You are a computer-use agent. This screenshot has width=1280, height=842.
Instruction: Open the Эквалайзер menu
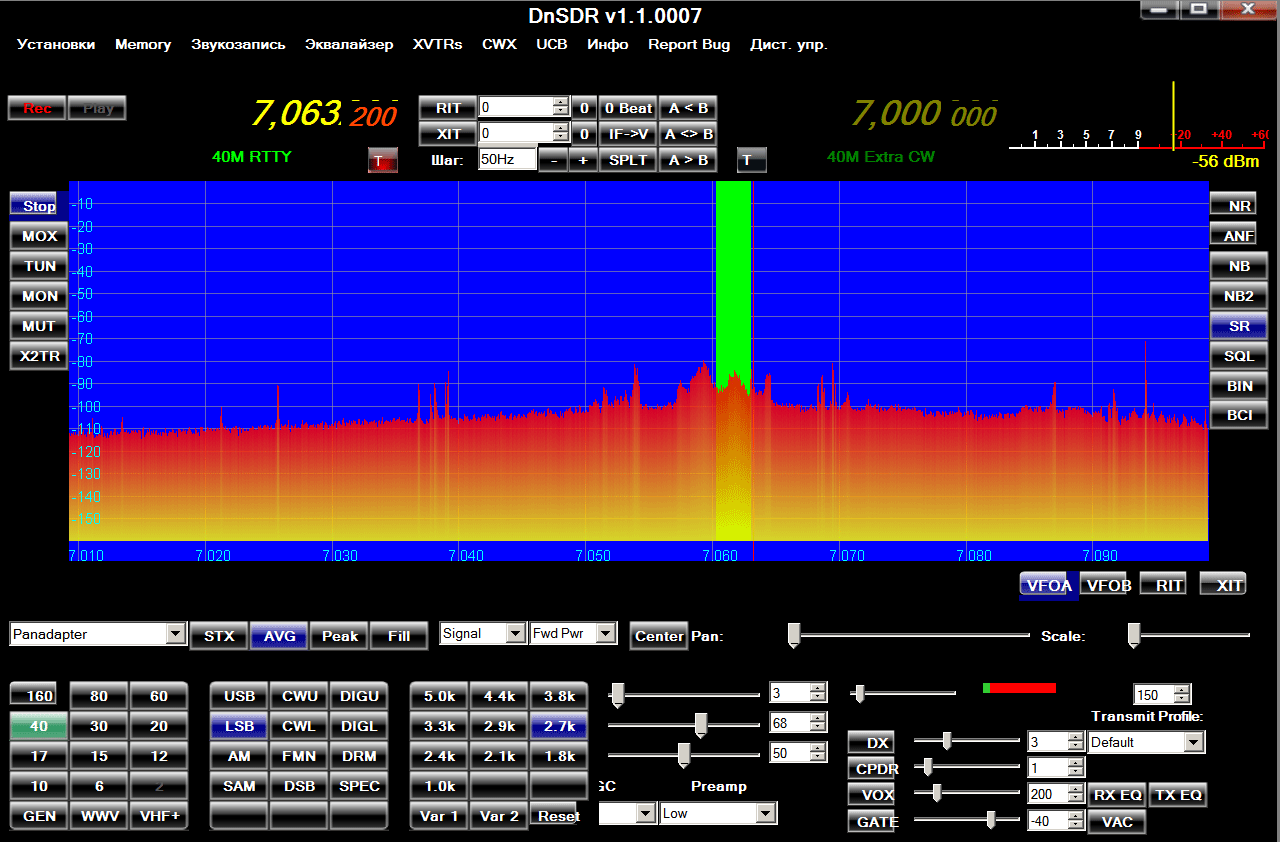[x=349, y=45]
